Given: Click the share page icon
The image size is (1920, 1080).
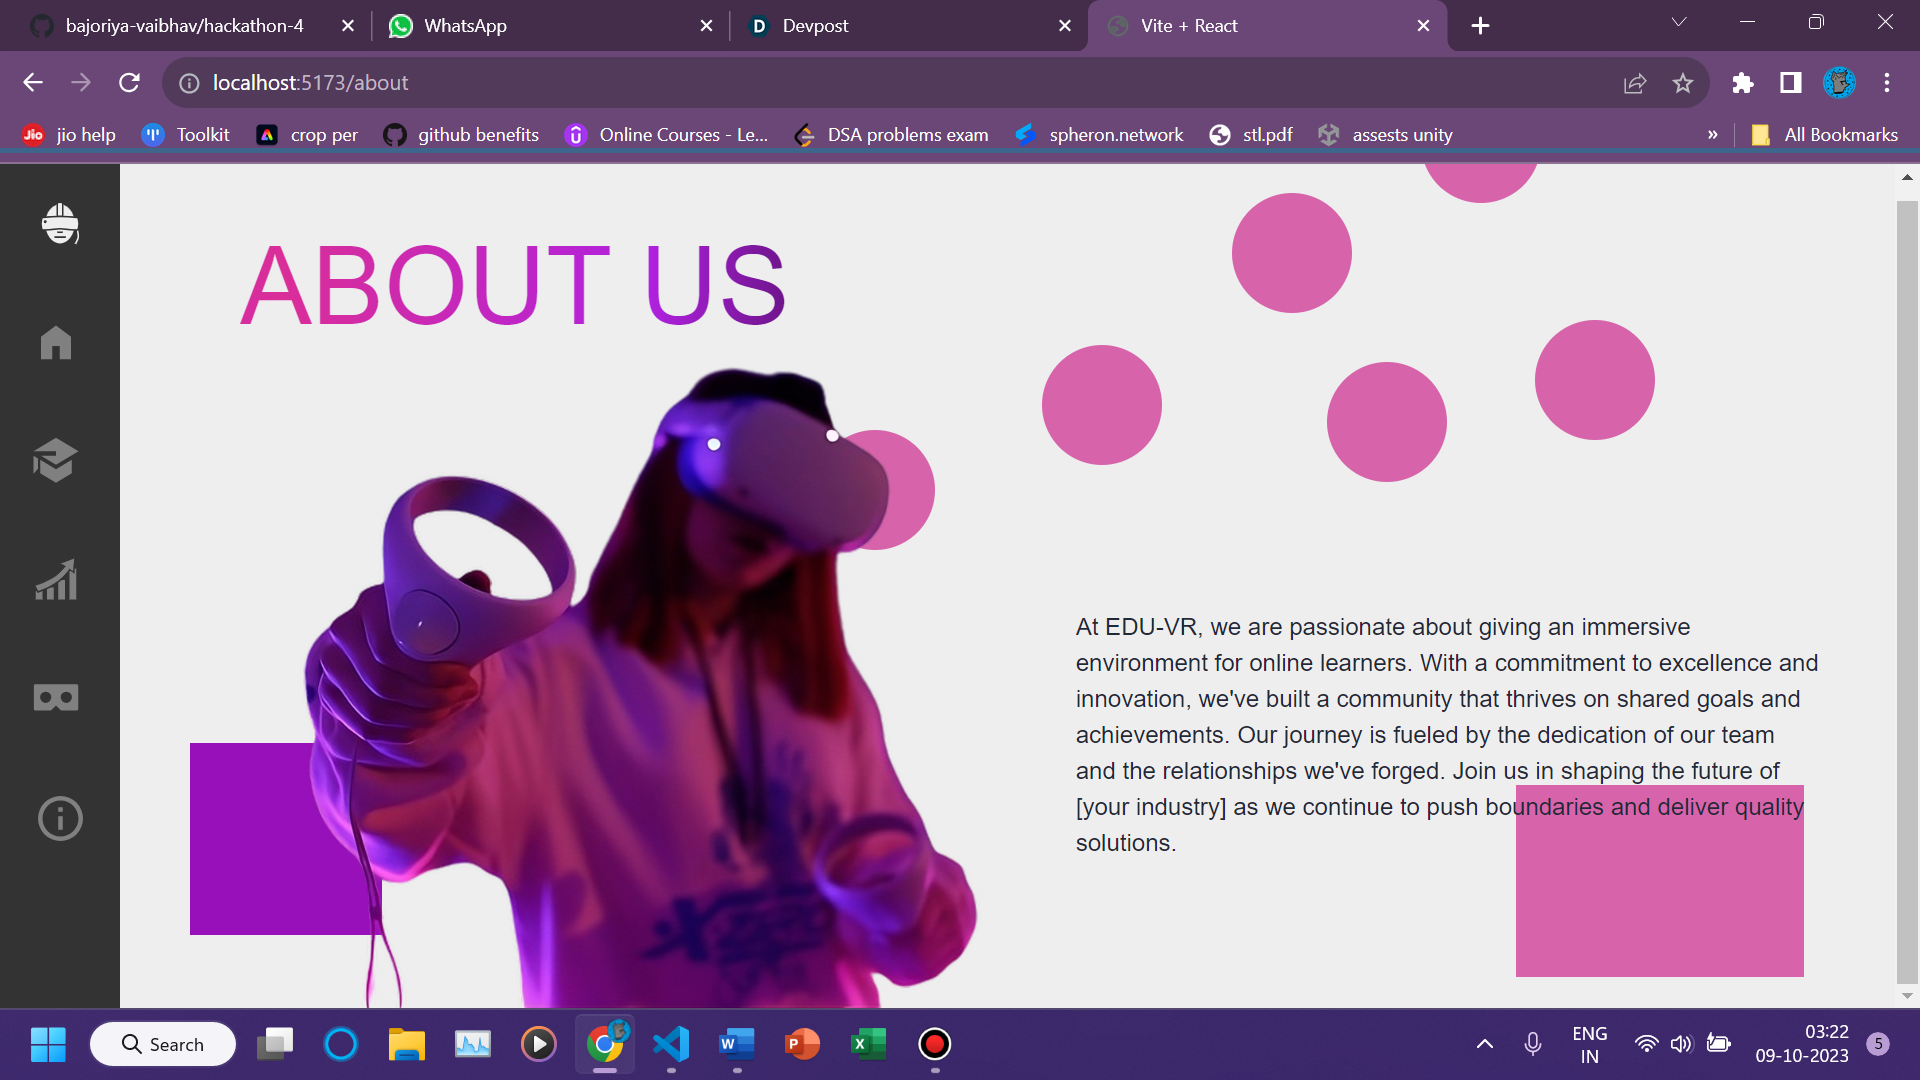Looking at the screenshot, I should point(1635,83).
